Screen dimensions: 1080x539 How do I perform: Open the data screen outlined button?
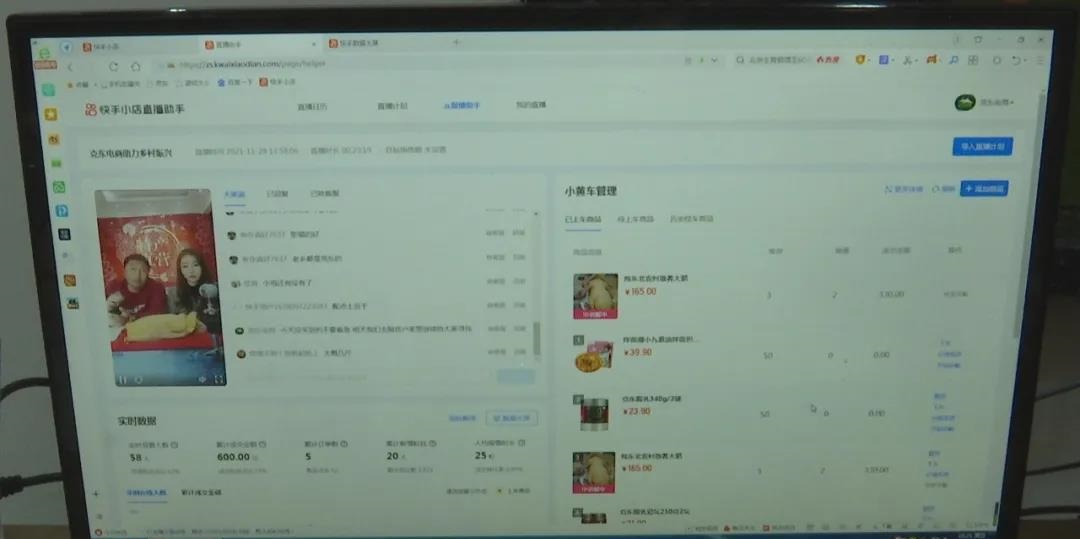pyautogui.click(x=512, y=419)
